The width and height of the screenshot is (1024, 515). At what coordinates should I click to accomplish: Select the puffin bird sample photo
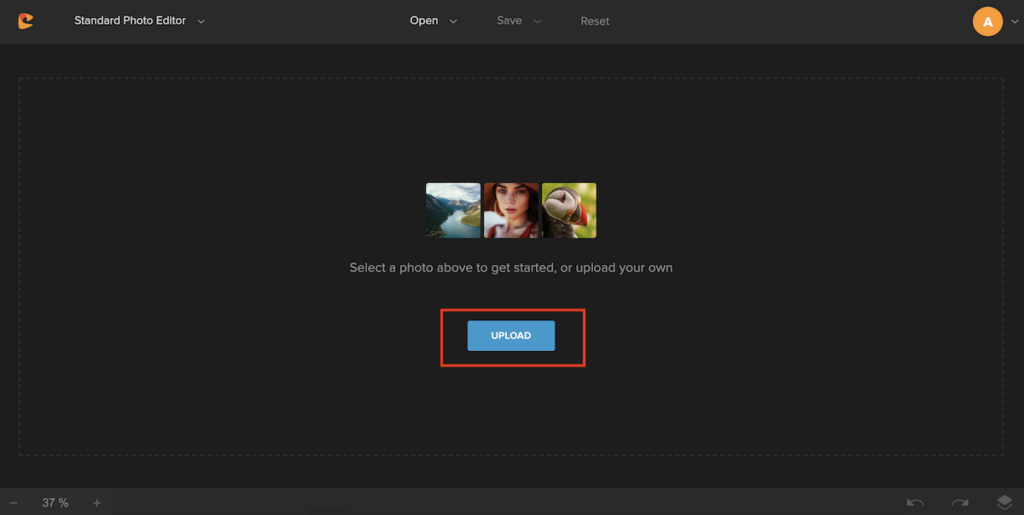(569, 210)
